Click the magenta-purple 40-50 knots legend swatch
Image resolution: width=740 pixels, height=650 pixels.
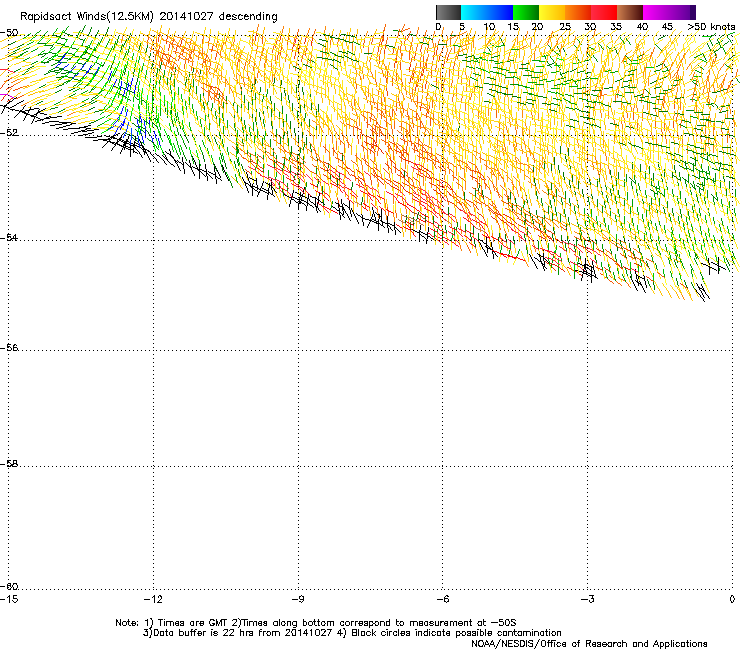[669, 12]
